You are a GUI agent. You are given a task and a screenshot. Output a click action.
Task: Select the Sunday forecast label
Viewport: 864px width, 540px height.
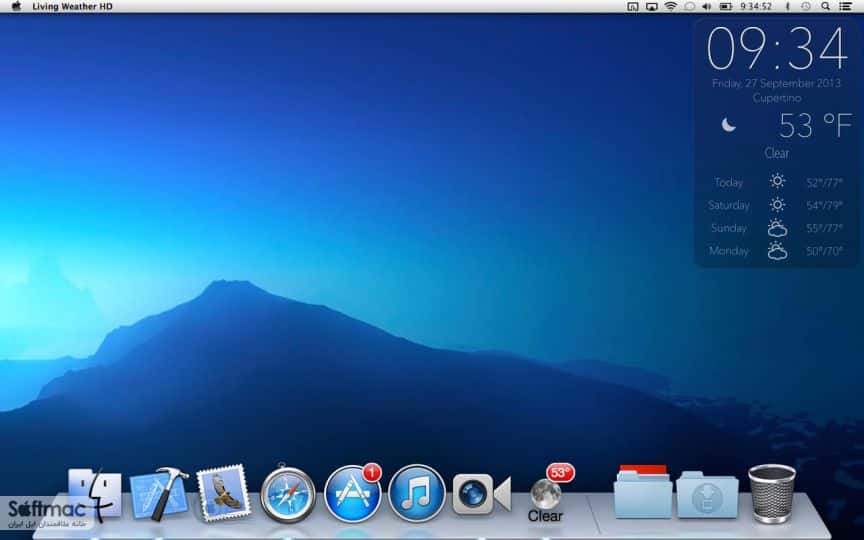click(728, 228)
